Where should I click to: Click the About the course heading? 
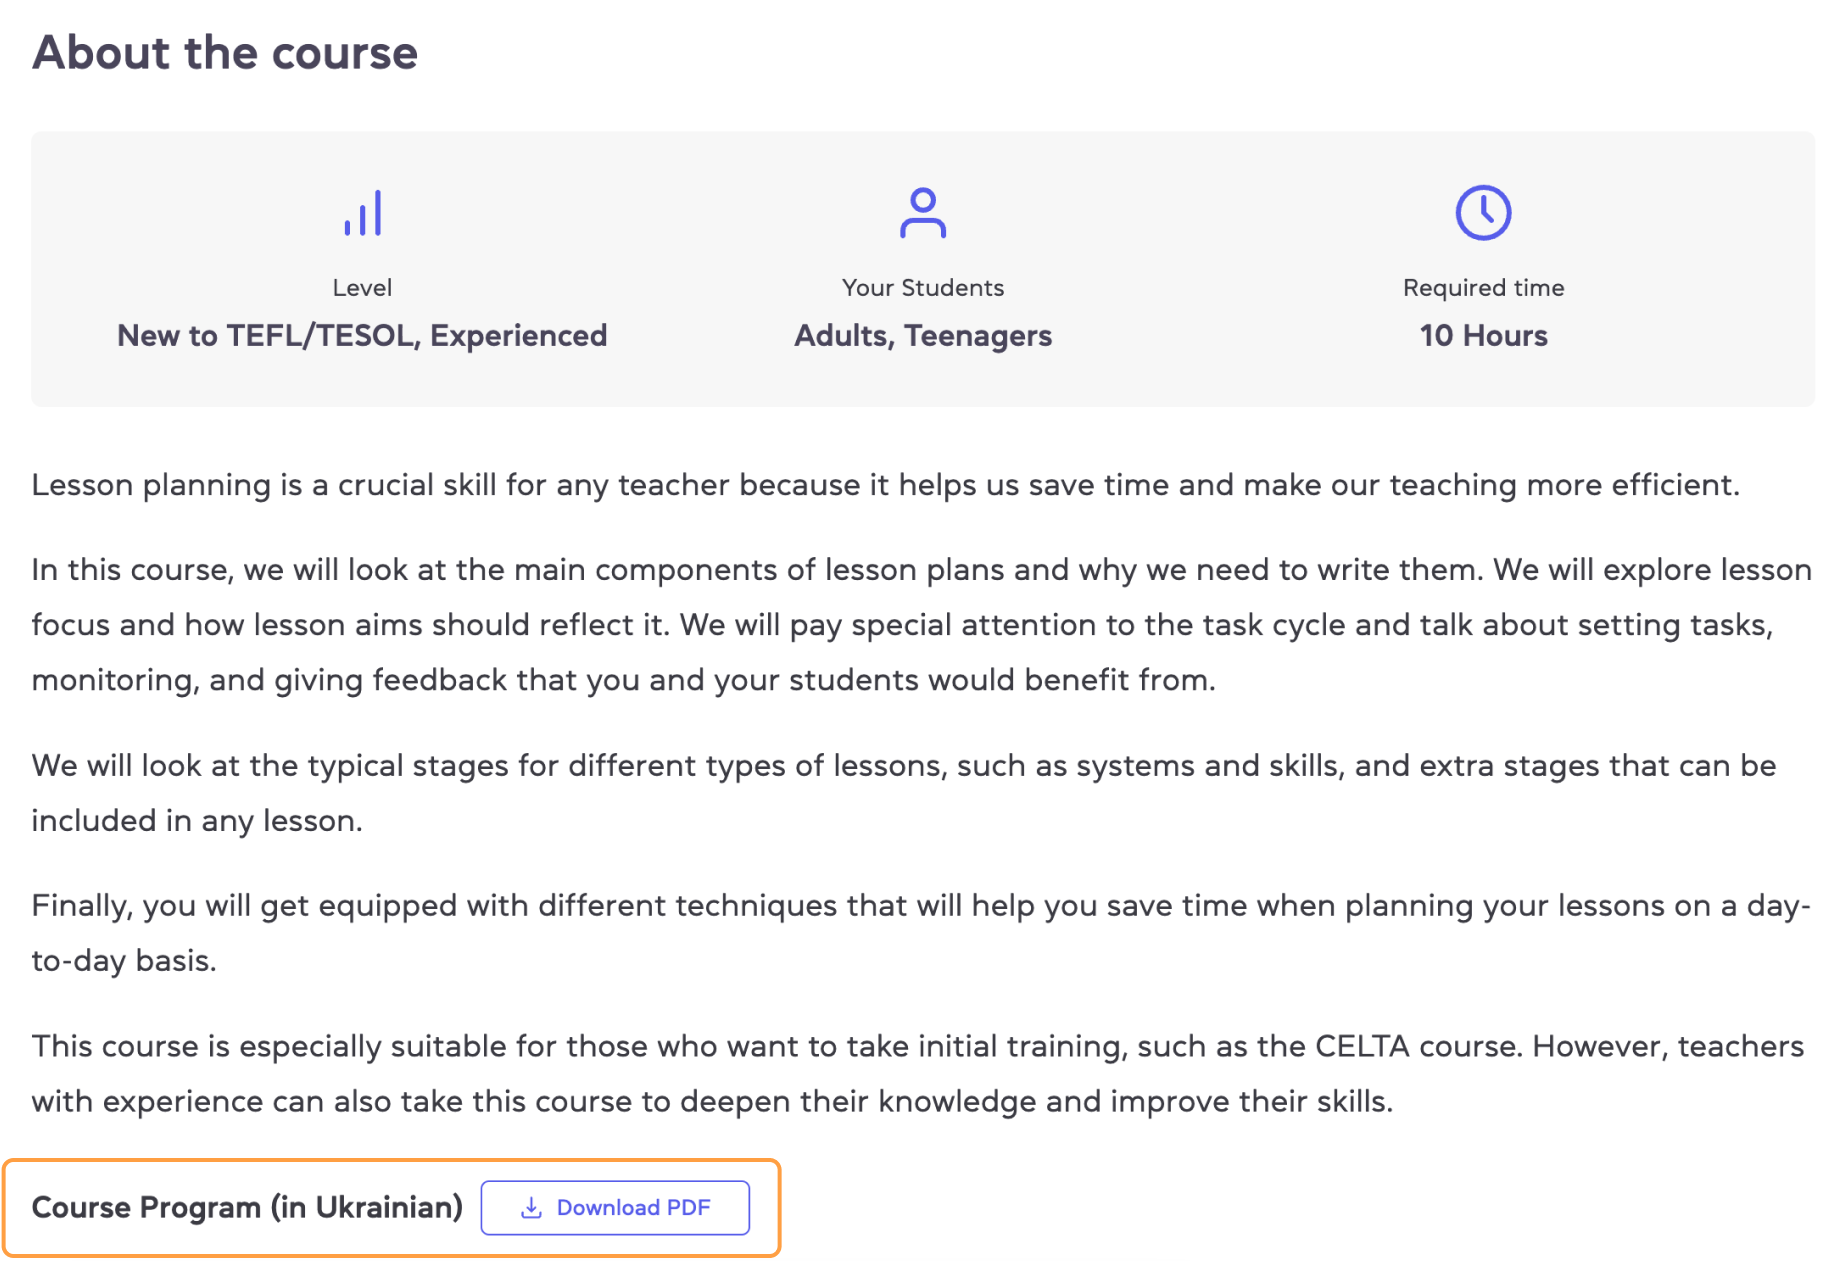[225, 53]
